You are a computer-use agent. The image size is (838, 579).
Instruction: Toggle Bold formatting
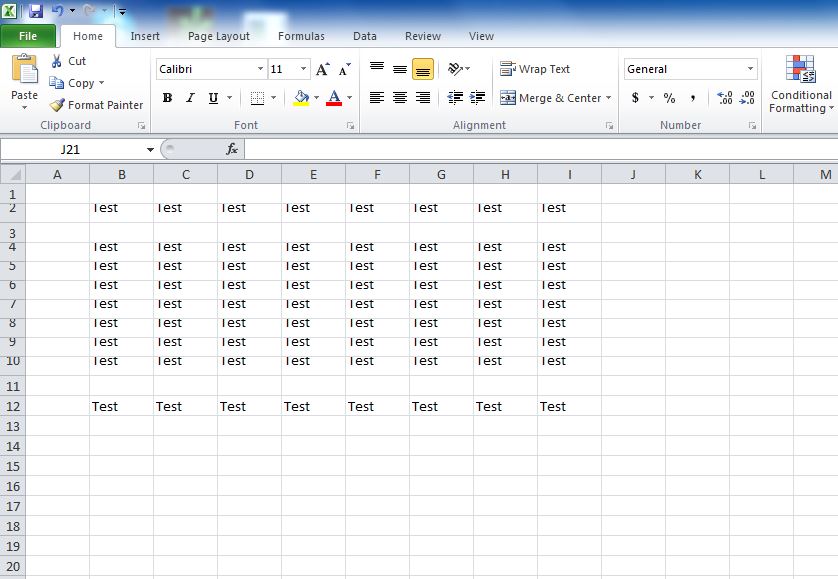[x=167, y=98]
